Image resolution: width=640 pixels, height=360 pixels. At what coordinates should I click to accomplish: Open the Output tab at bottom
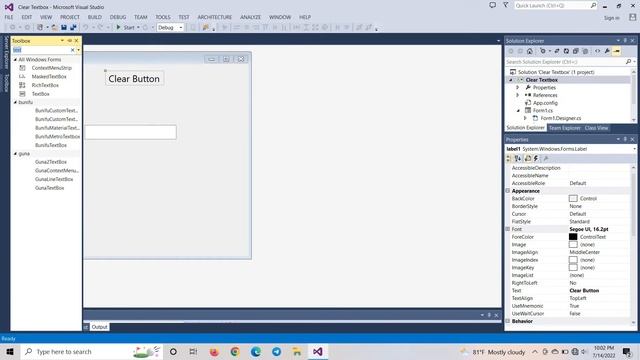(x=99, y=327)
